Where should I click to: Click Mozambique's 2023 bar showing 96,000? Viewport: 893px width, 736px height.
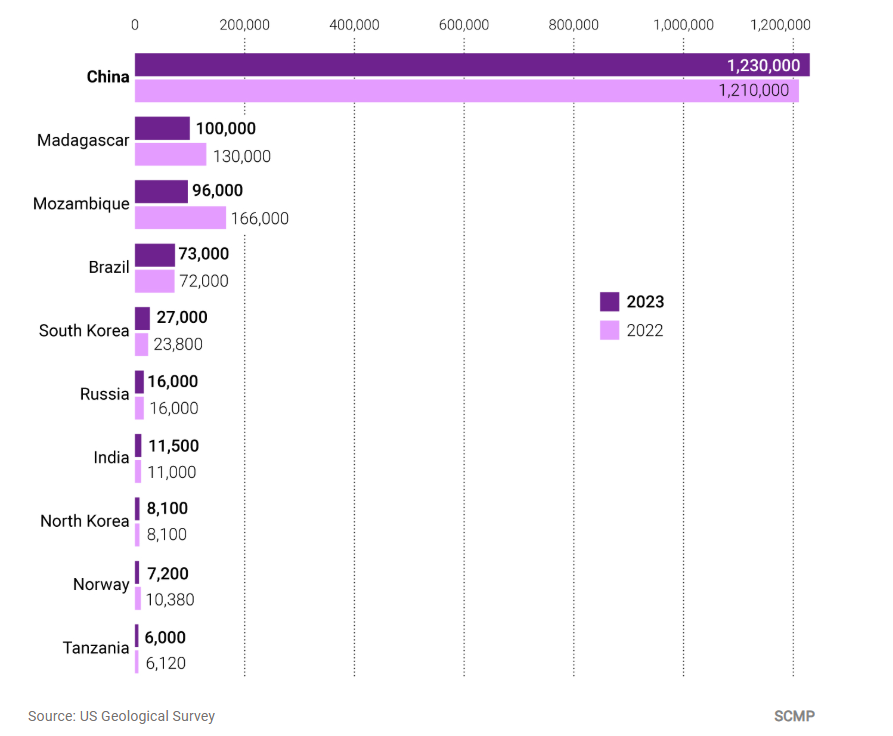coord(161,191)
